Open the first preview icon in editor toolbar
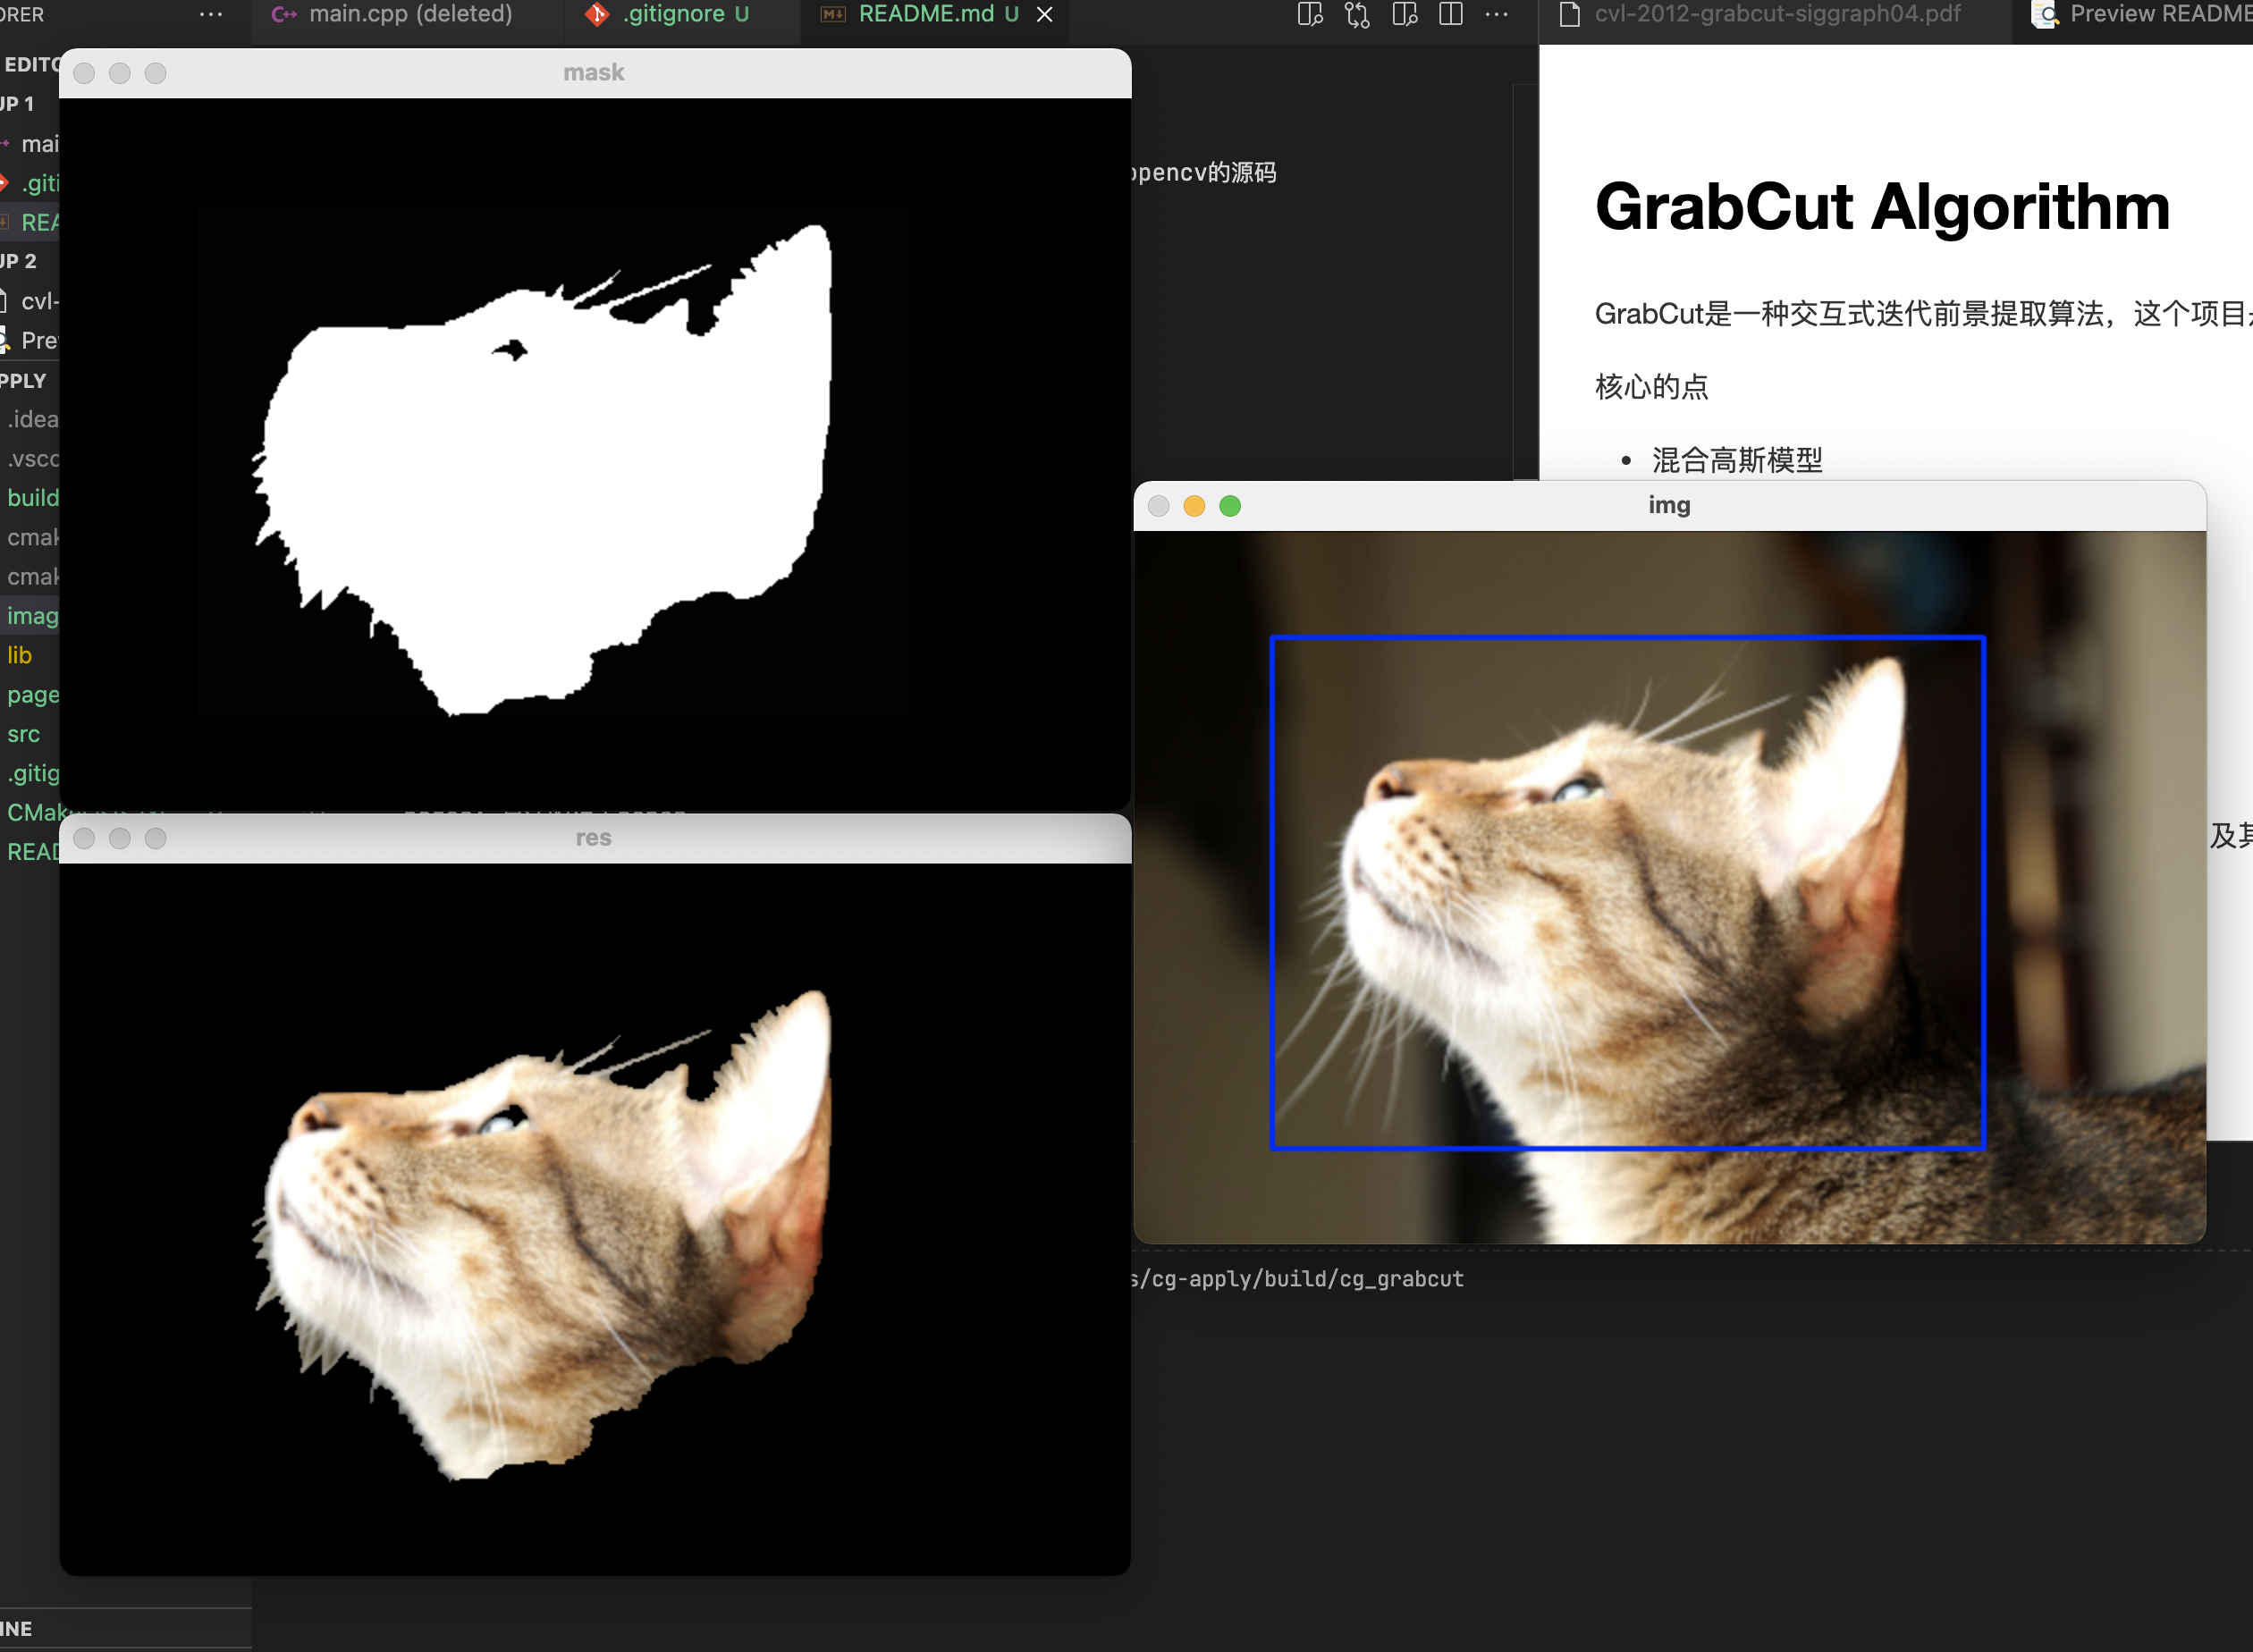 [x=1309, y=15]
